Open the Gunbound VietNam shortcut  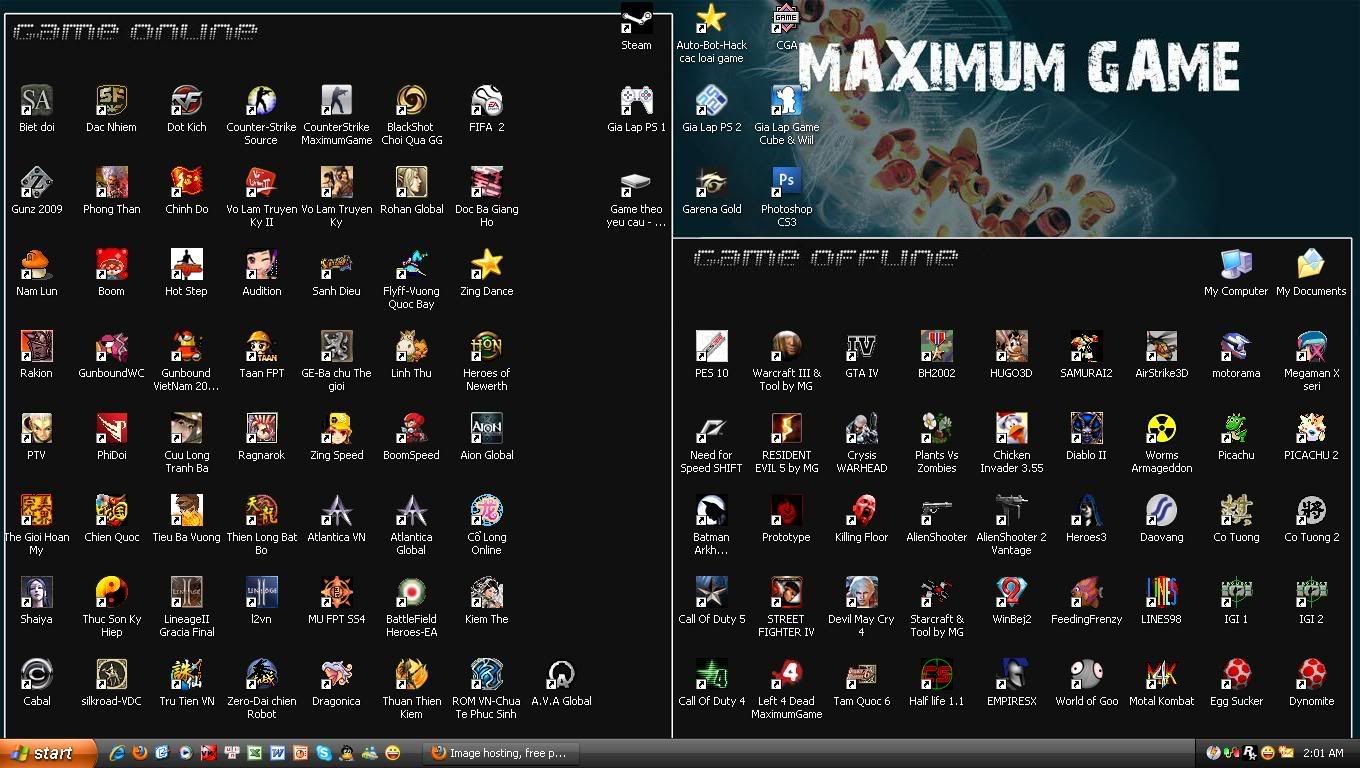[x=186, y=347]
